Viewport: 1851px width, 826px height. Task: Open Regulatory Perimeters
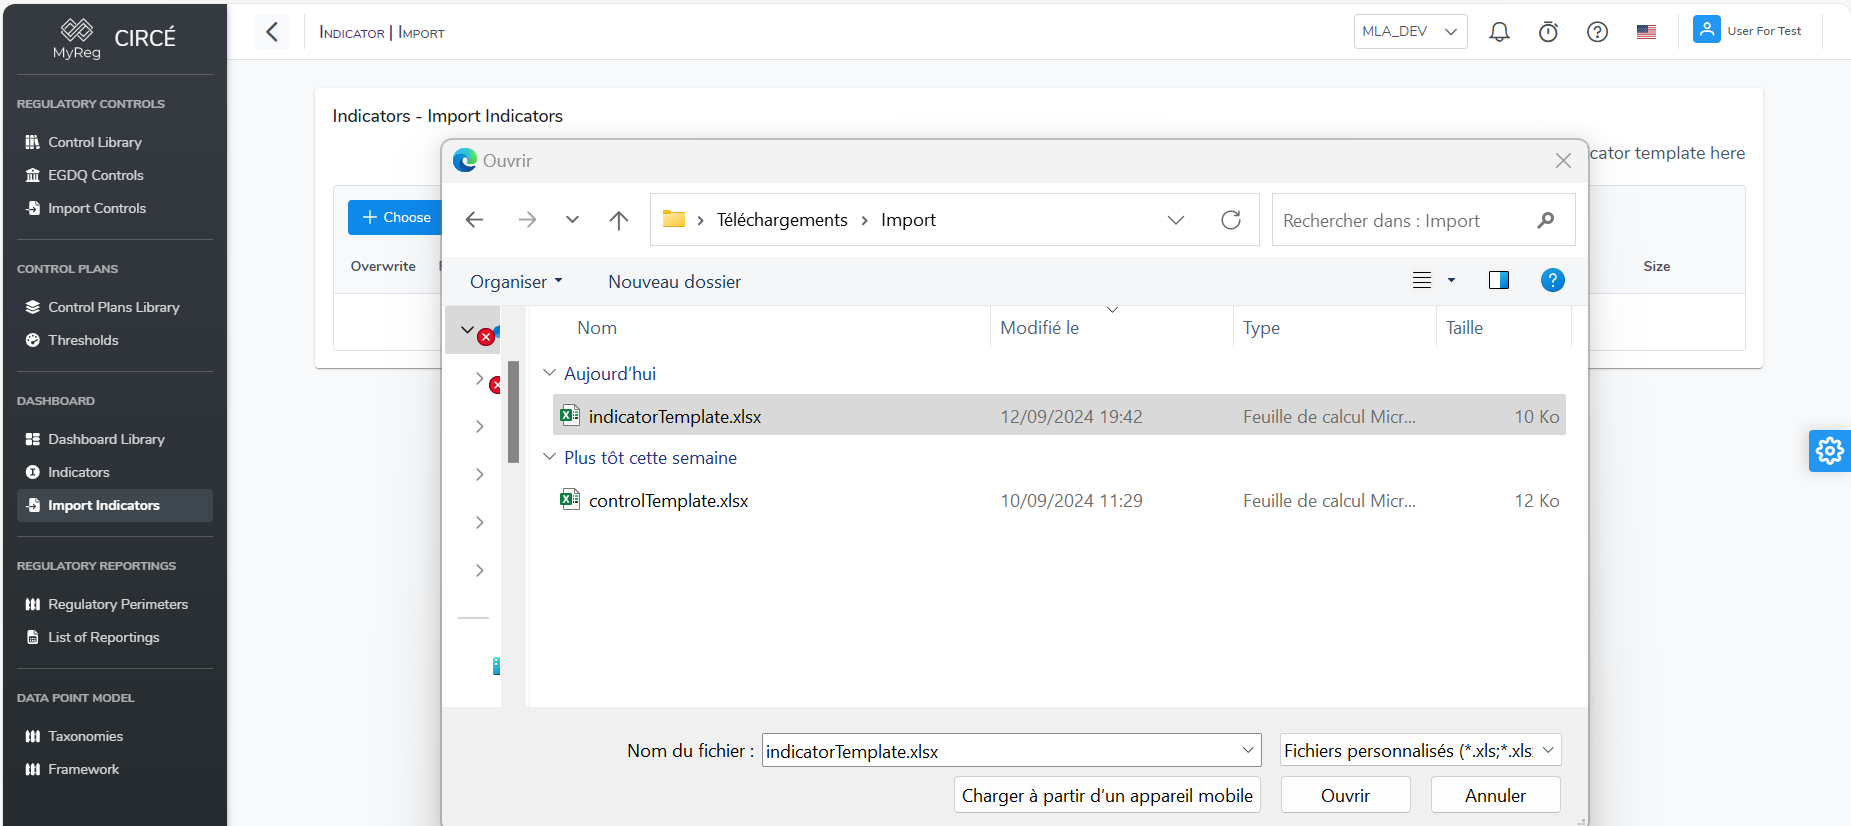(118, 604)
